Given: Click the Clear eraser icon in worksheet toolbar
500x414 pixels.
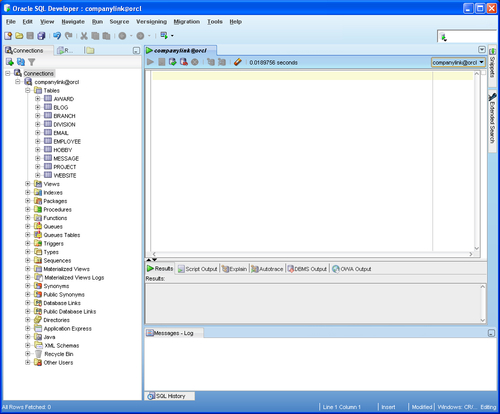Looking at the screenshot, I should (x=238, y=62).
